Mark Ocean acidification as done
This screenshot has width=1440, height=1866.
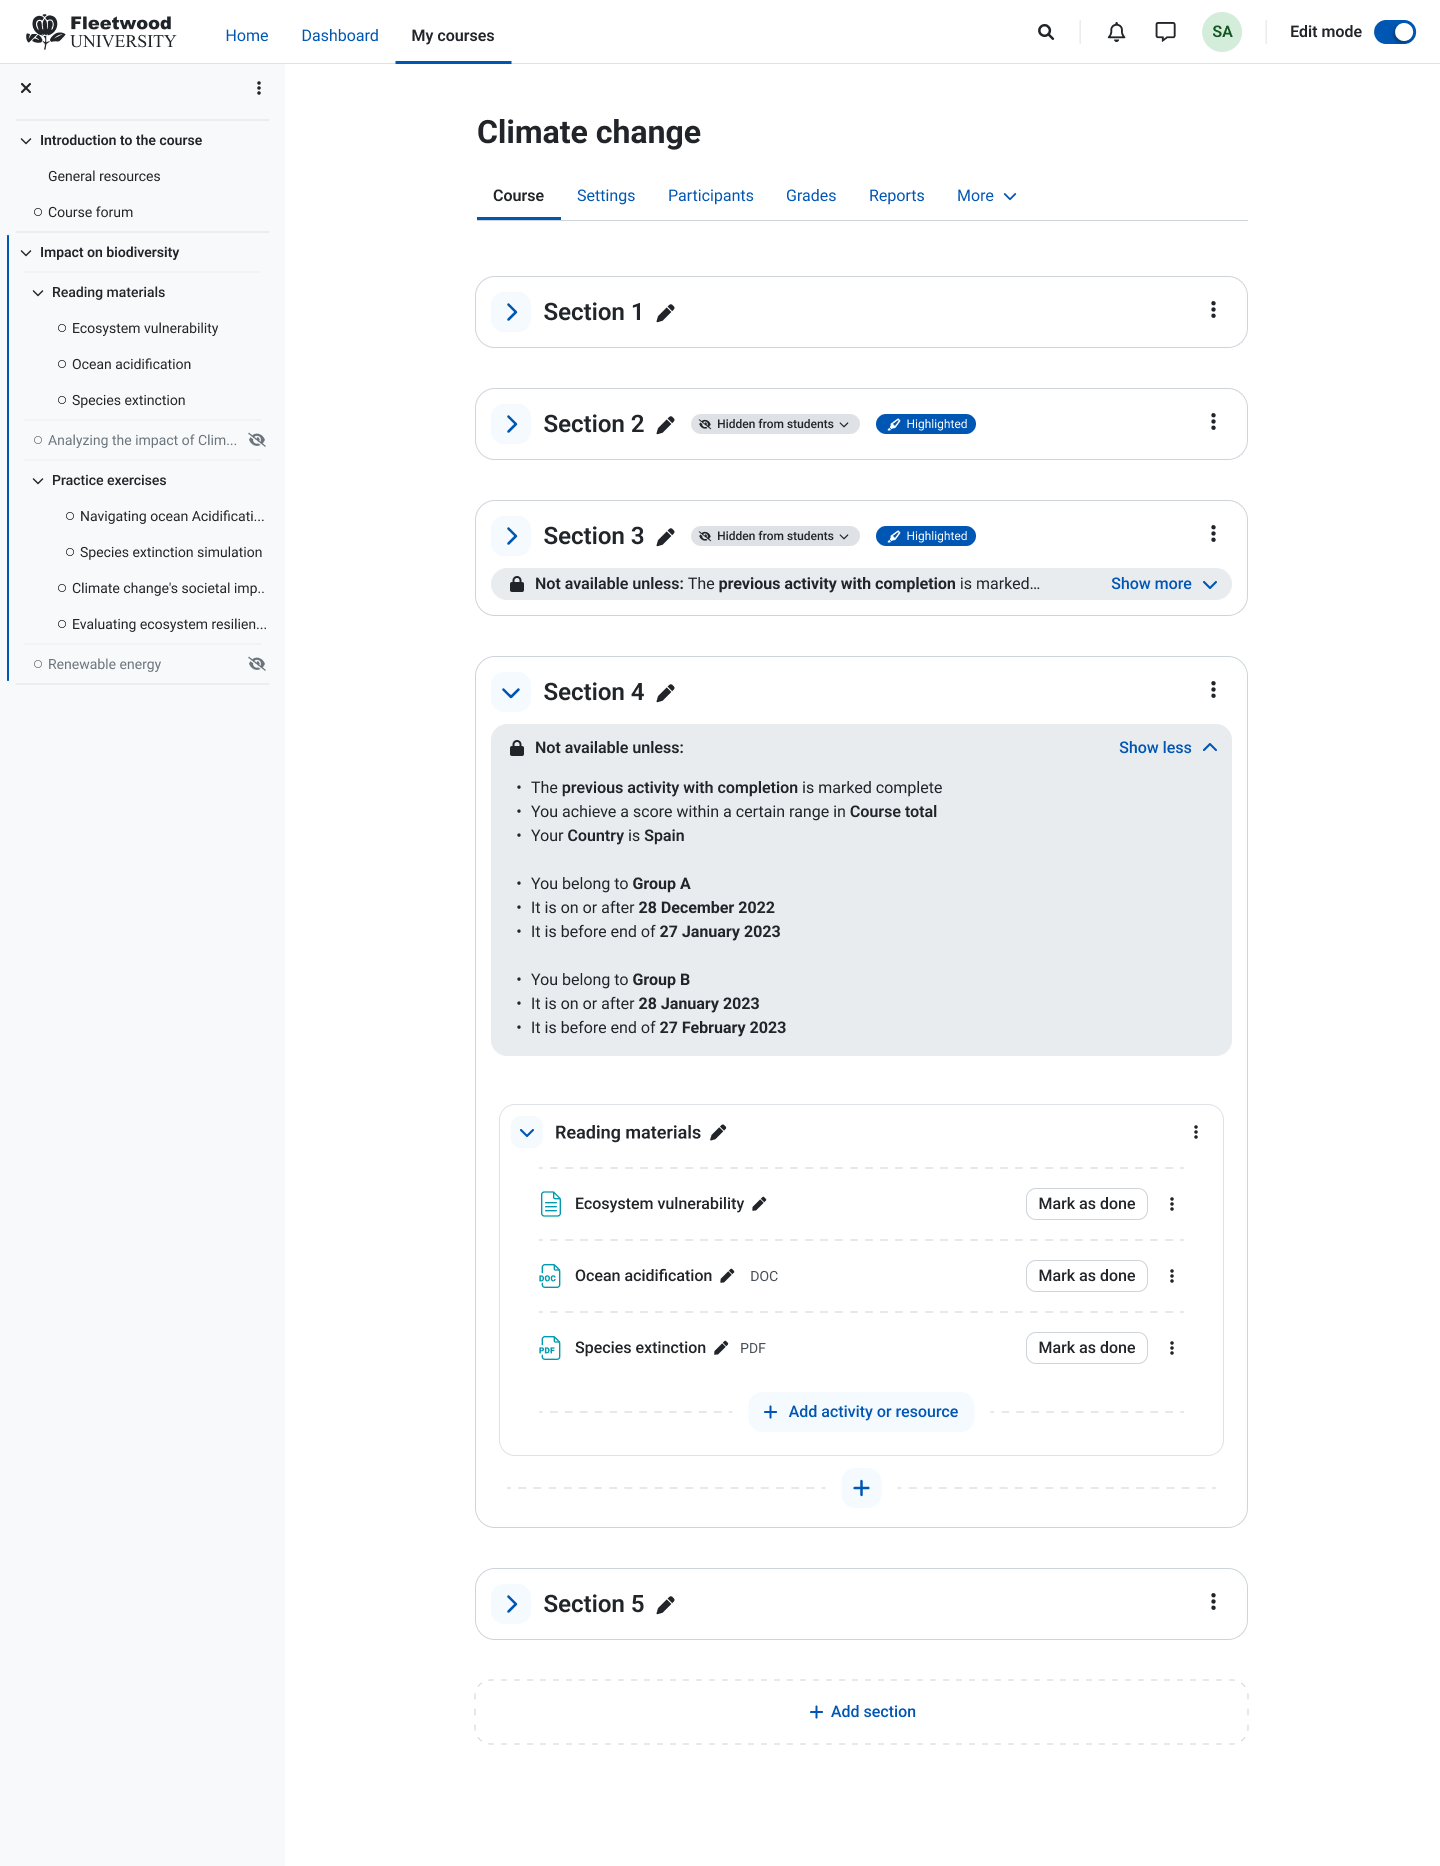1087,1276
